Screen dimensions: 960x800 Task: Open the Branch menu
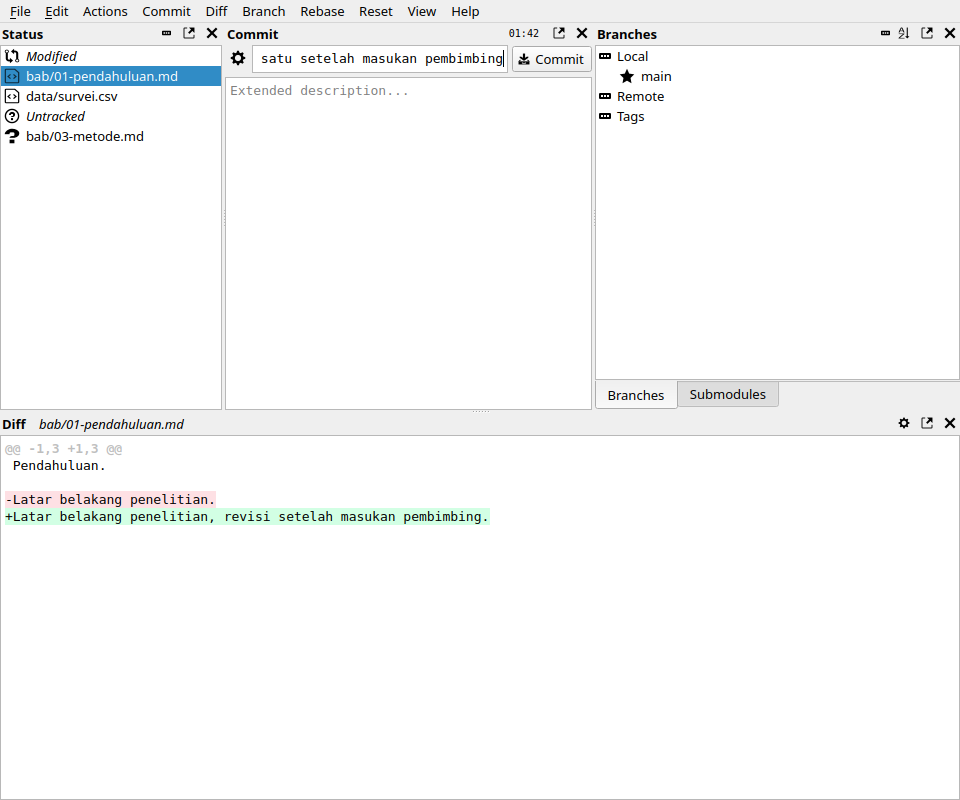(x=264, y=12)
